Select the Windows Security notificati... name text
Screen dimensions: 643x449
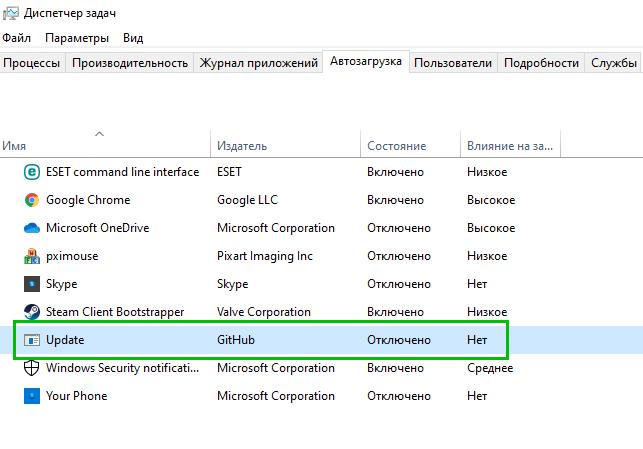coord(122,368)
